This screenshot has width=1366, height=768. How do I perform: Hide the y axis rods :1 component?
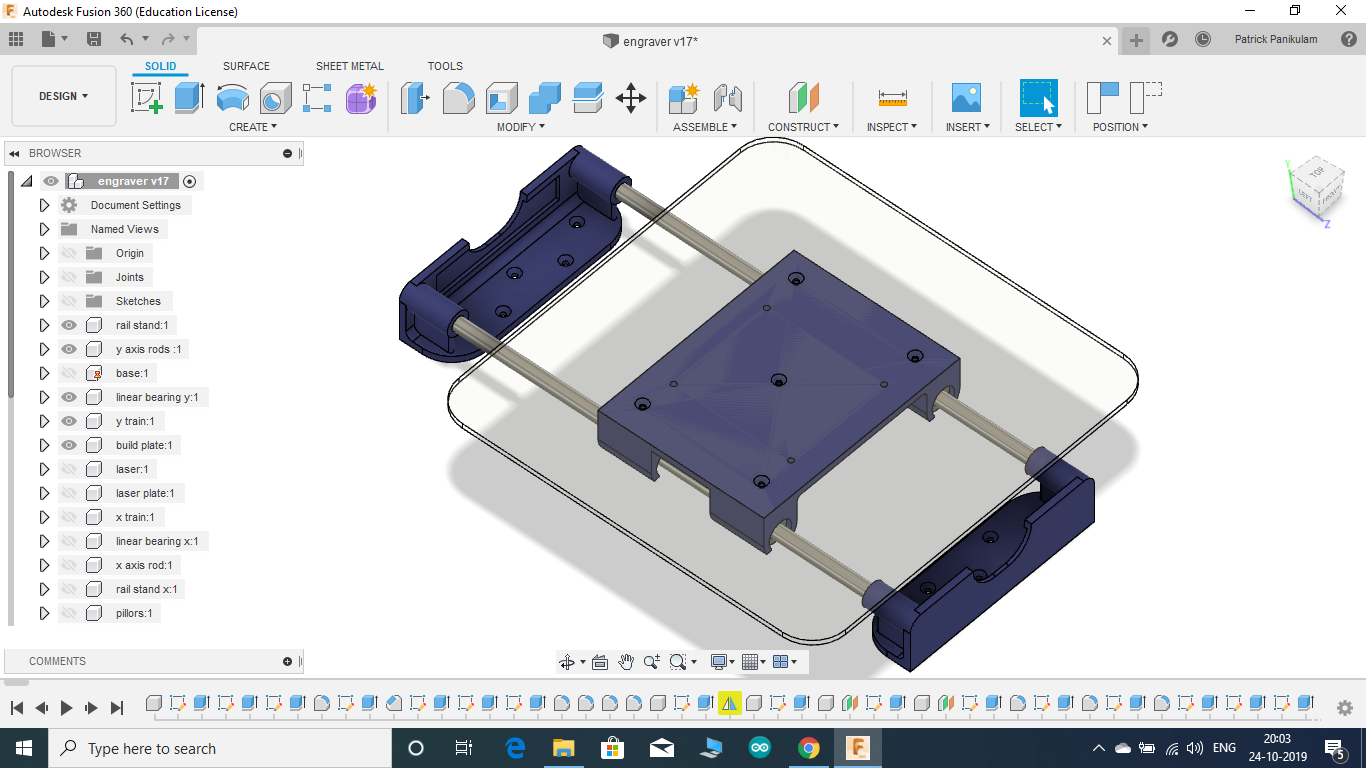pyautogui.click(x=69, y=349)
